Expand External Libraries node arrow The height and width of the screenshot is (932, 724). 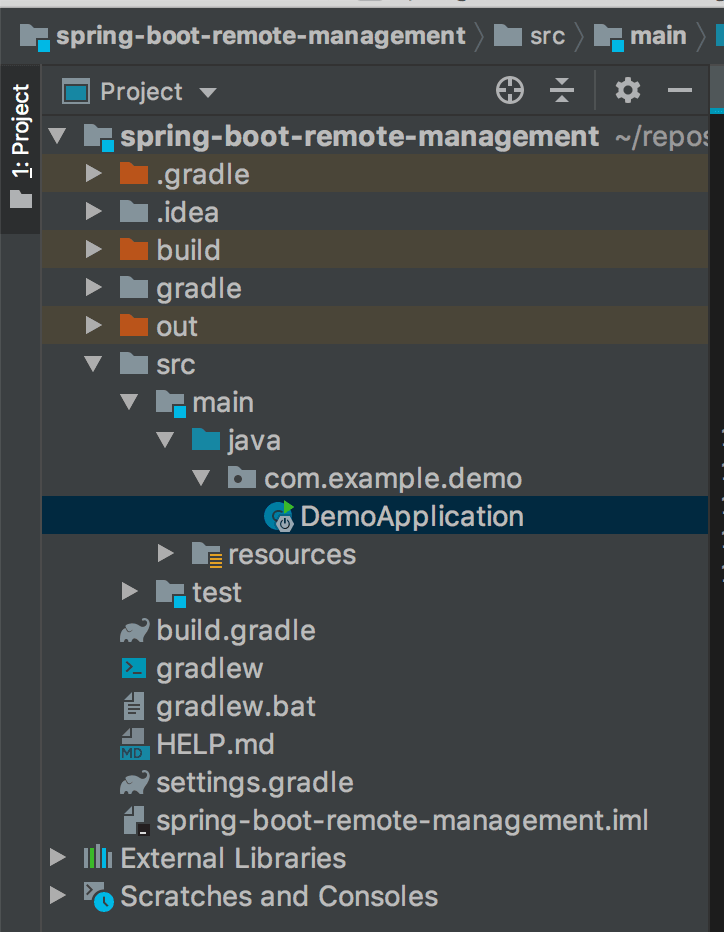coord(58,858)
